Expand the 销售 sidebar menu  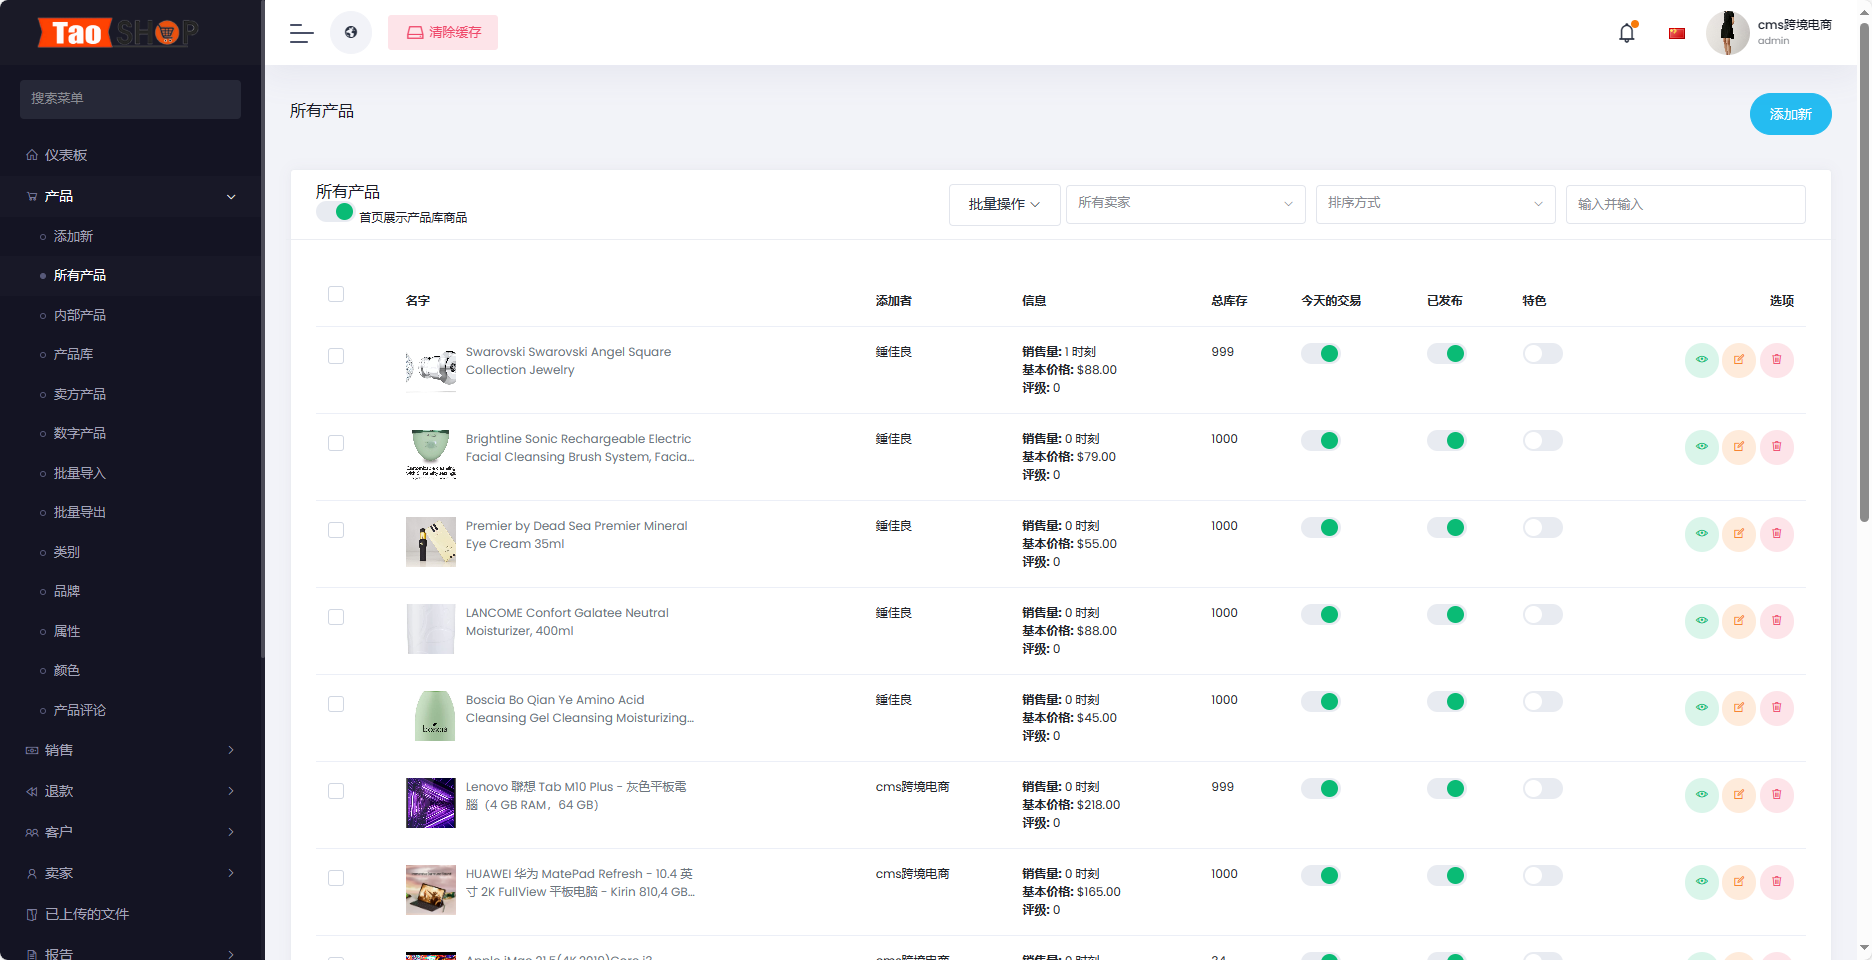(x=131, y=750)
